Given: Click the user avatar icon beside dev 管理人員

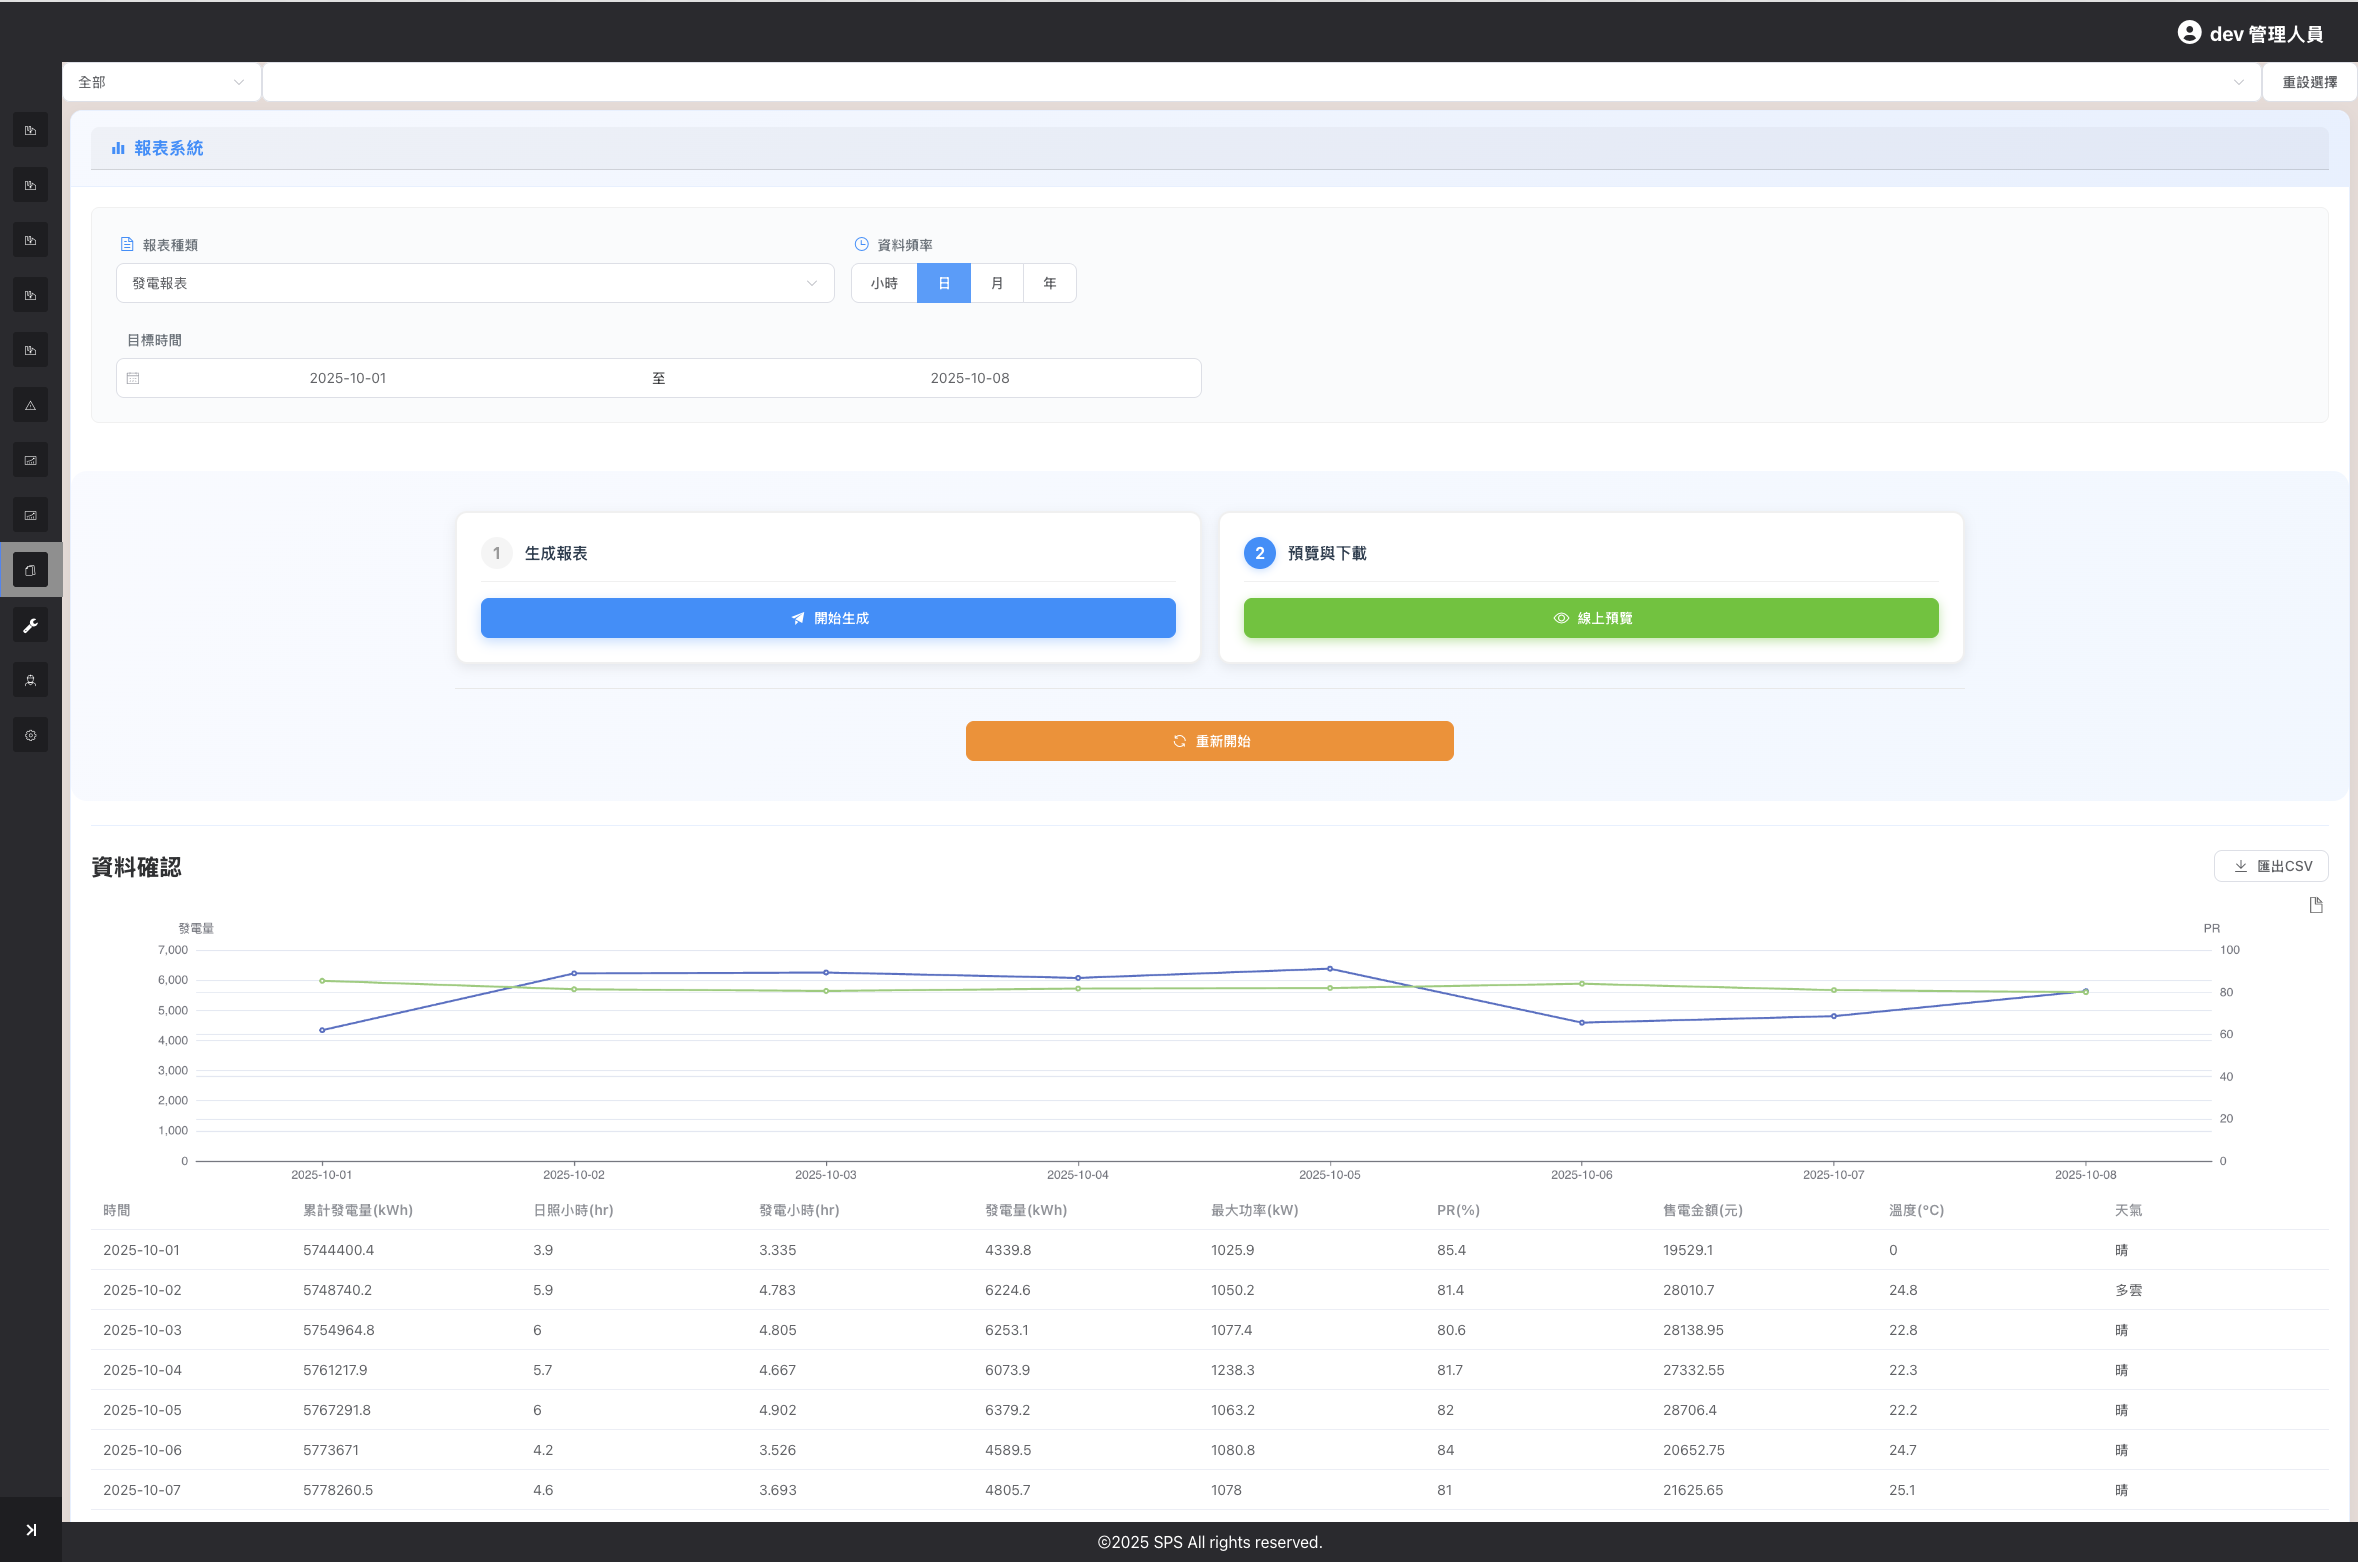Looking at the screenshot, I should pyautogui.click(x=2188, y=33).
